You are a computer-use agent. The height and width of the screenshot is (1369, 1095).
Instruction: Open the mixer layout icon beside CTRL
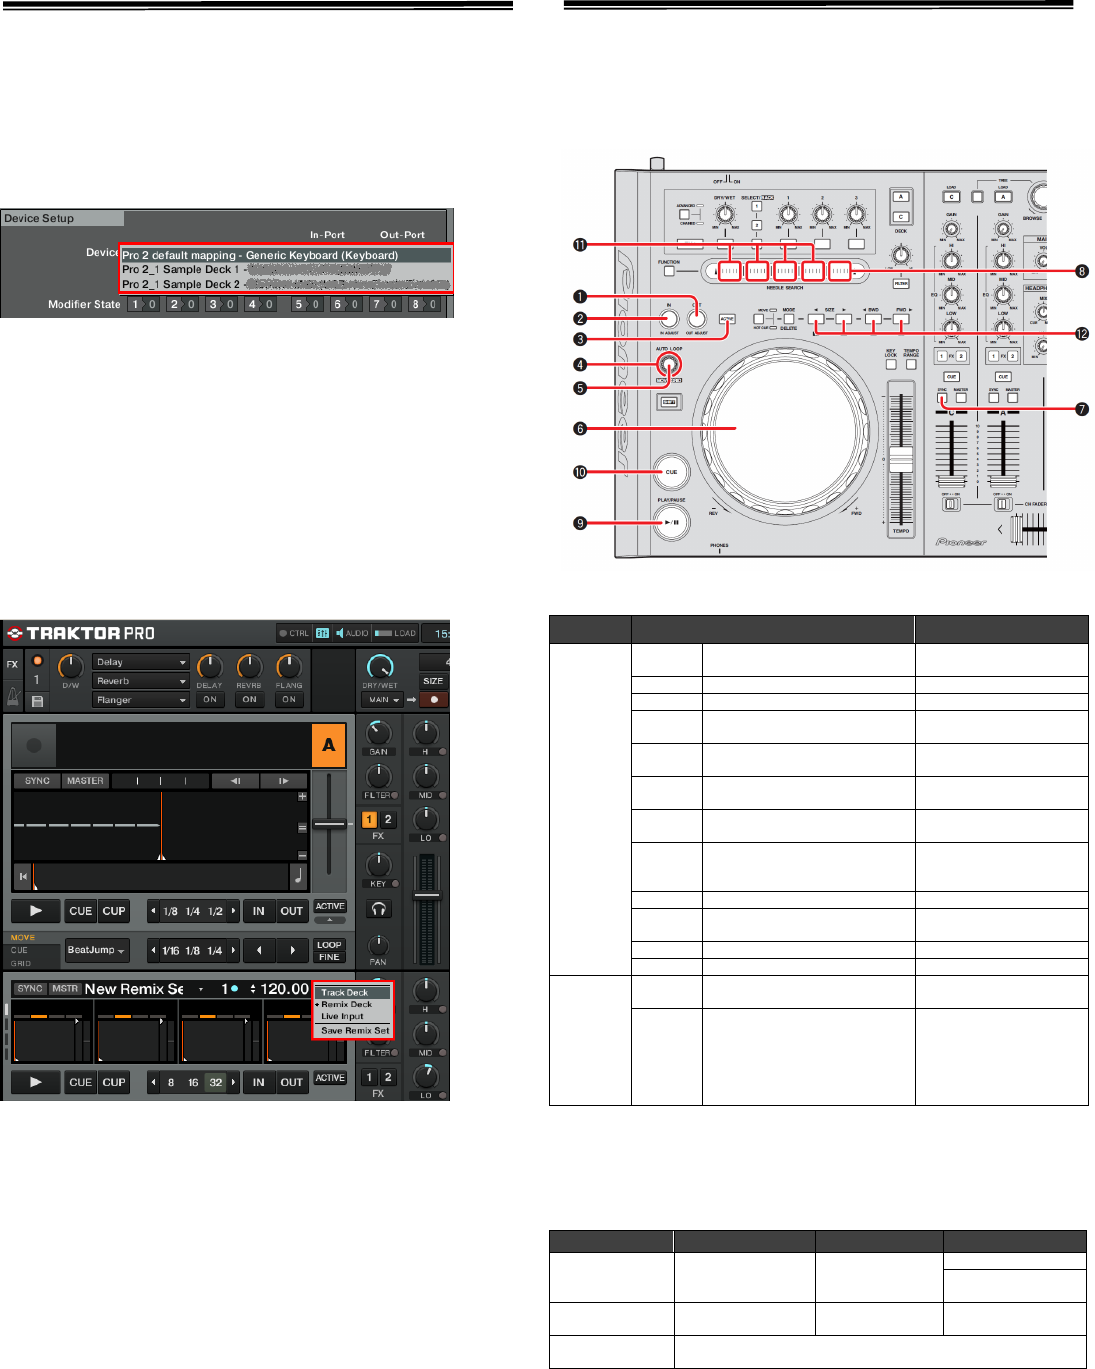coord(322,633)
